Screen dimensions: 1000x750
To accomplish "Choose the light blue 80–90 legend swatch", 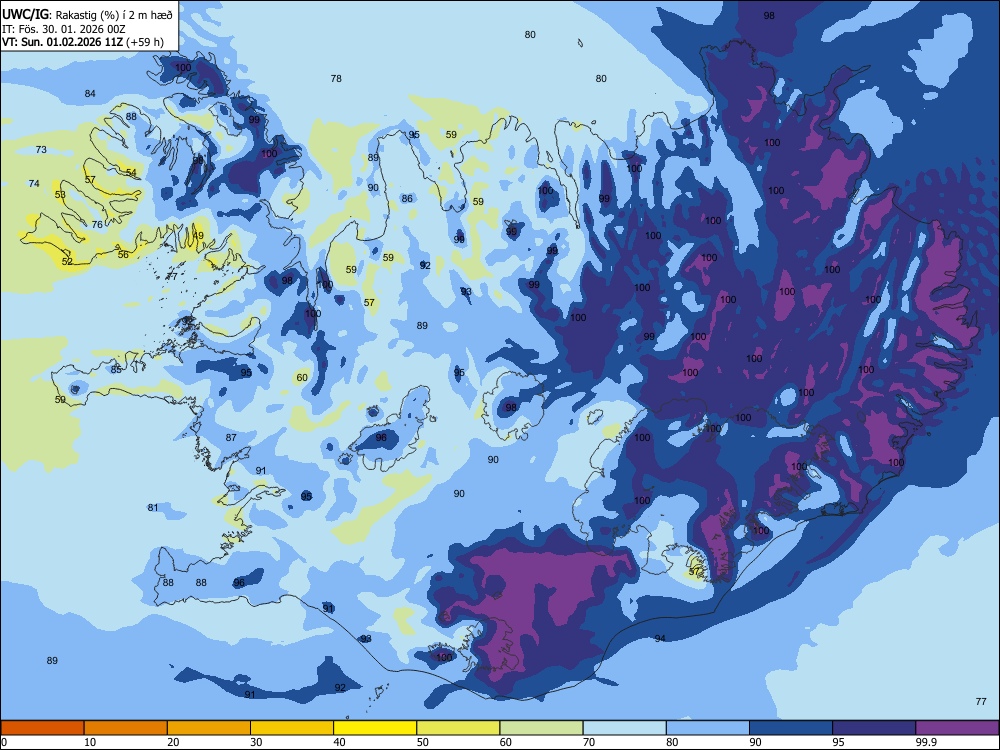I will coord(707,728).
